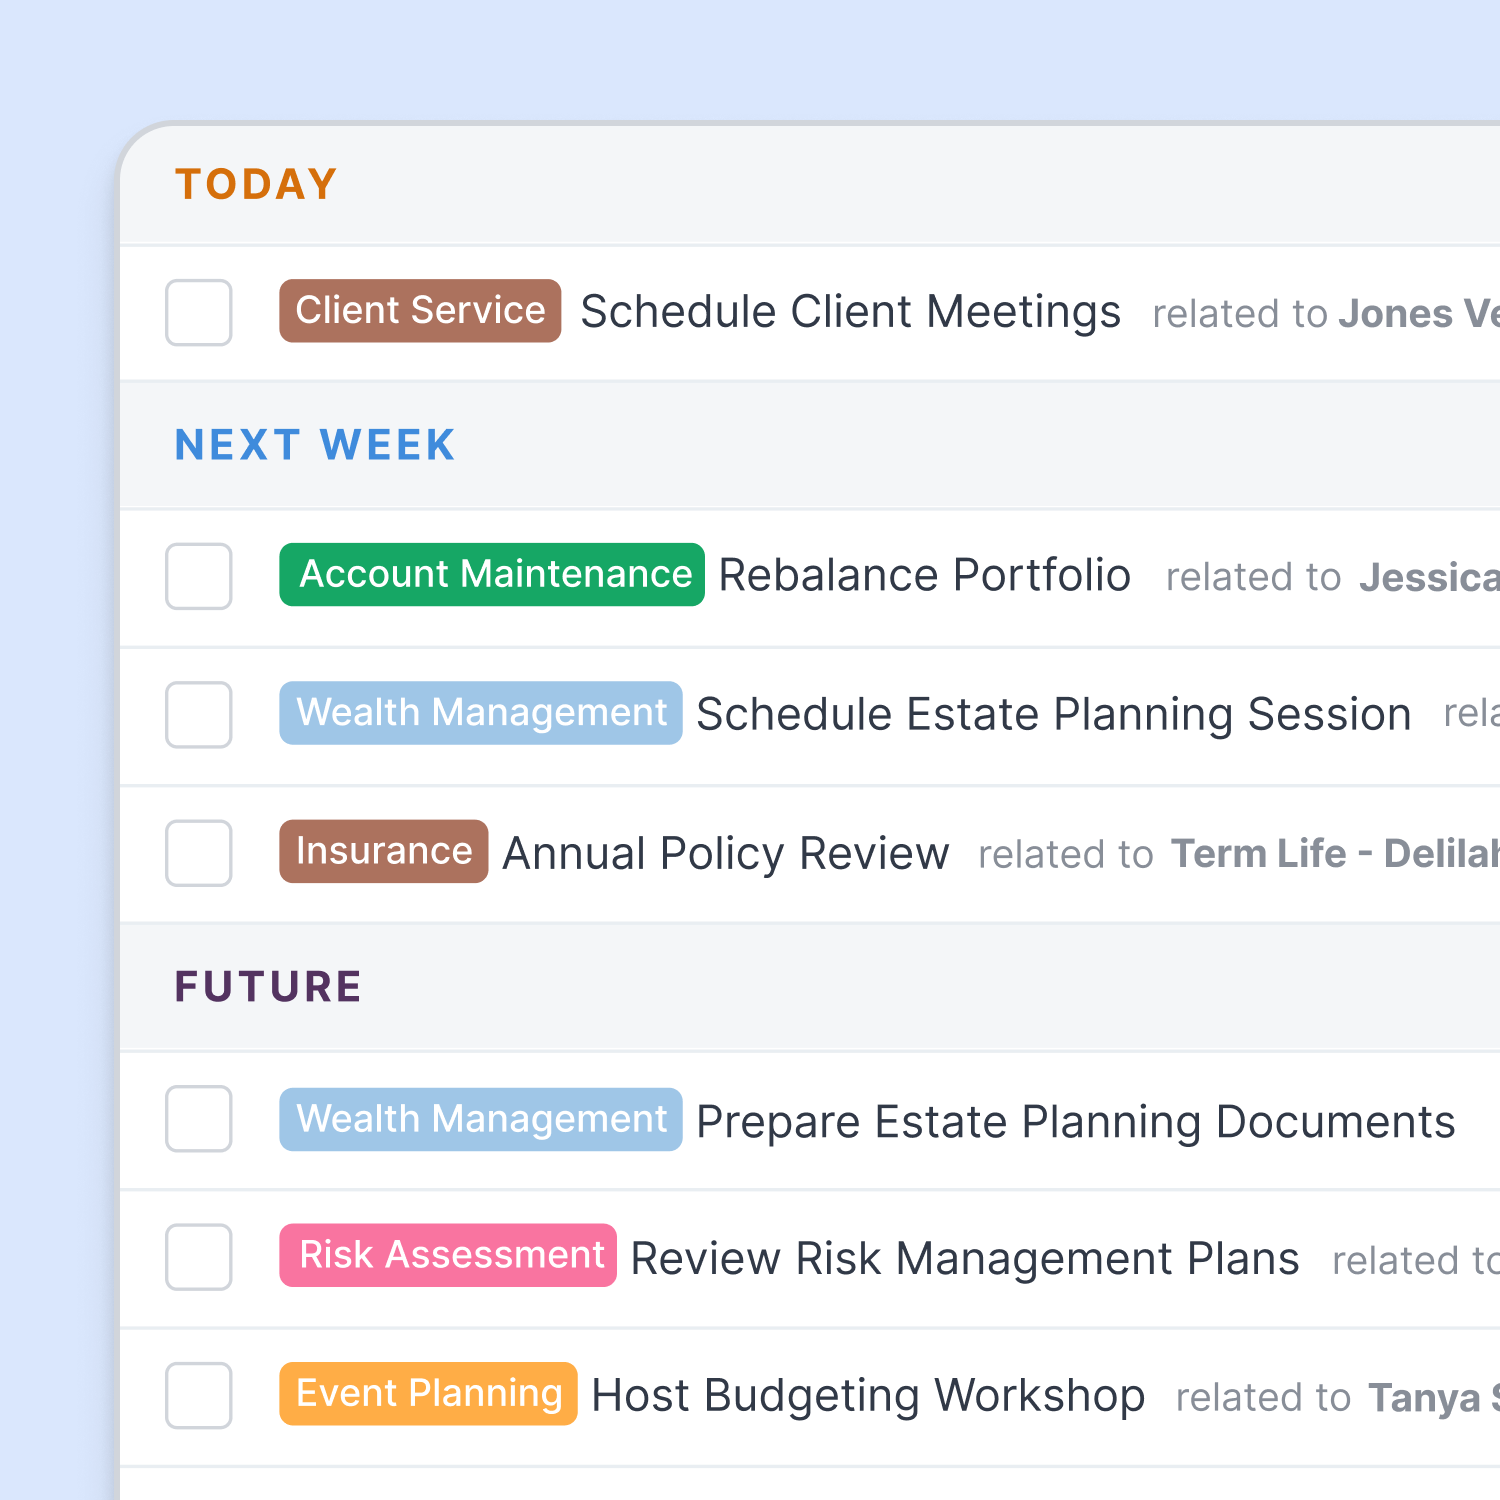Screen dimensions: 1500x1500
Task: Mark Schedule Estate Planning Session complete
Action: tap(198, 714)
